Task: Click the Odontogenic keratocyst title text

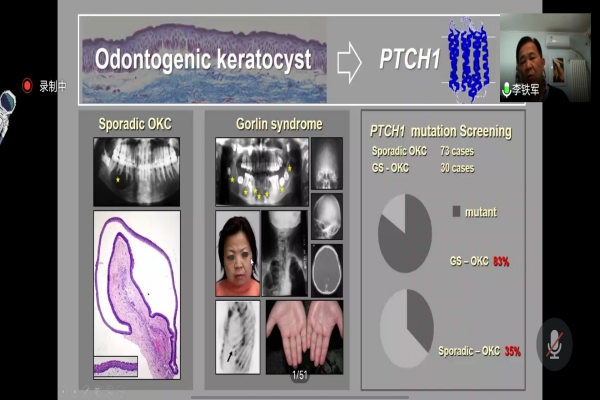Action: click(x=203, y=59)
